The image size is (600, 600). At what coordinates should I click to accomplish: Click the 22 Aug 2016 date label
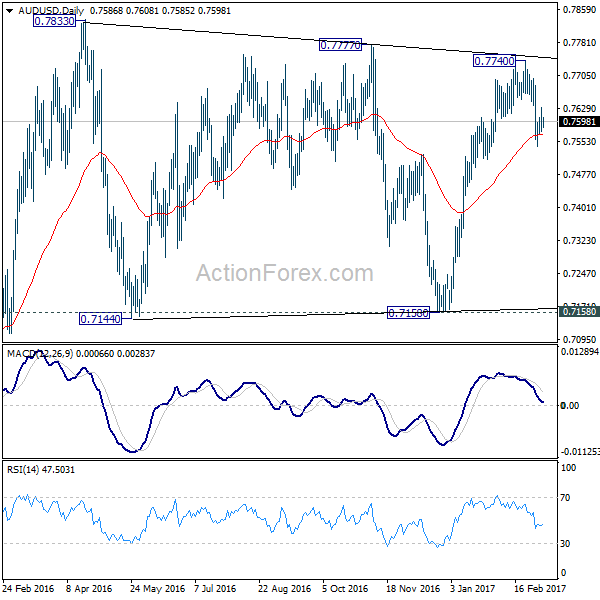284,588
